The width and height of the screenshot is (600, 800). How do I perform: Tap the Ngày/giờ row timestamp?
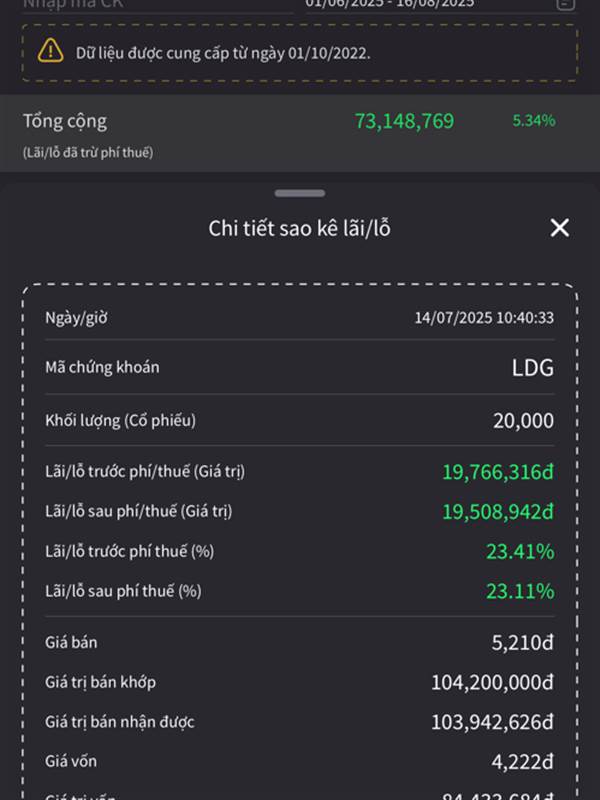pyautogui.click(x=484, y=318)
